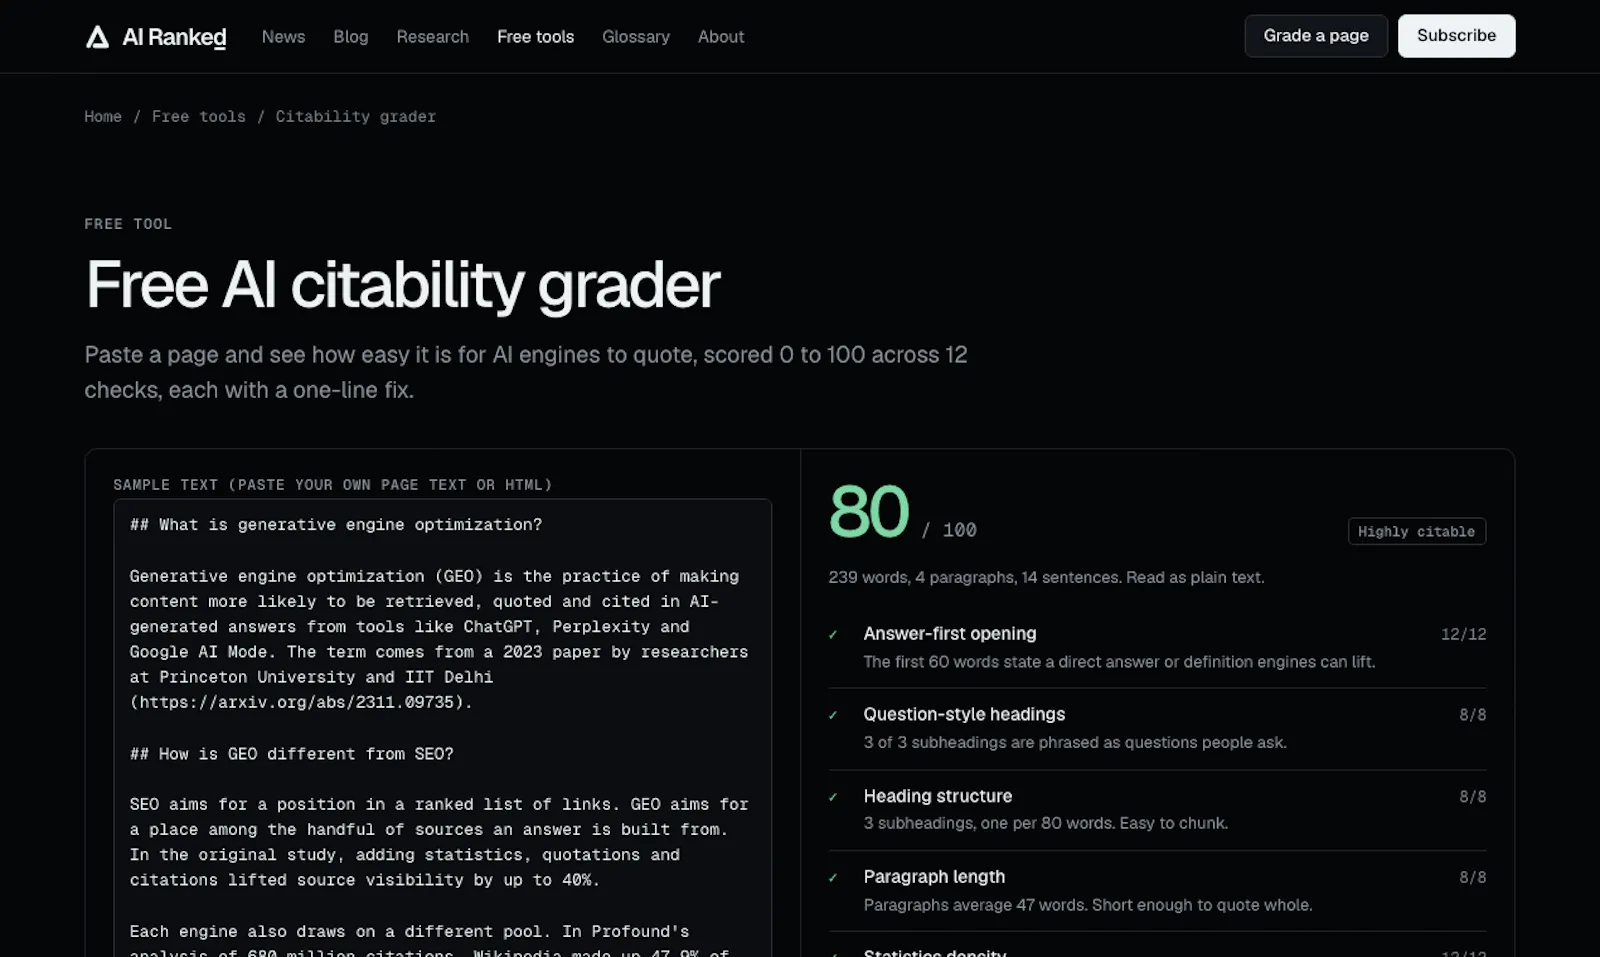Click the Subscribe button

point(1456,36)
